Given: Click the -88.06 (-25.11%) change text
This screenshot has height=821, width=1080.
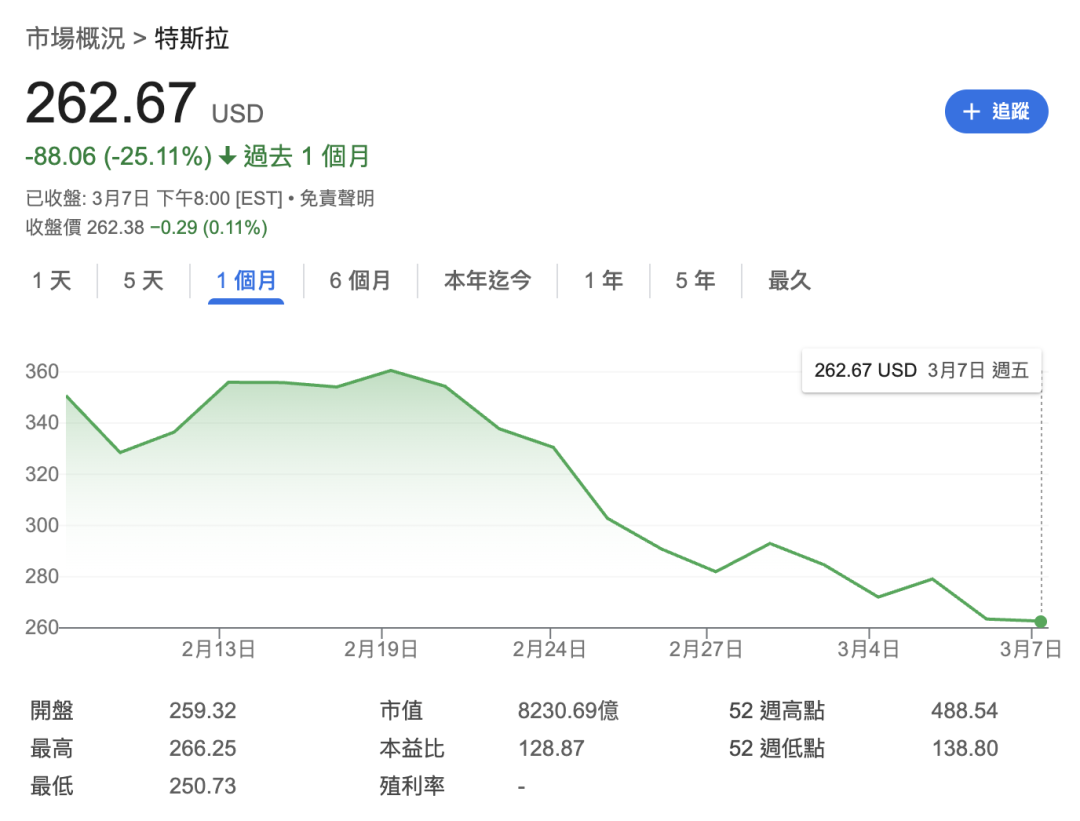Looking at the screenshot, I should coord(118,156).
